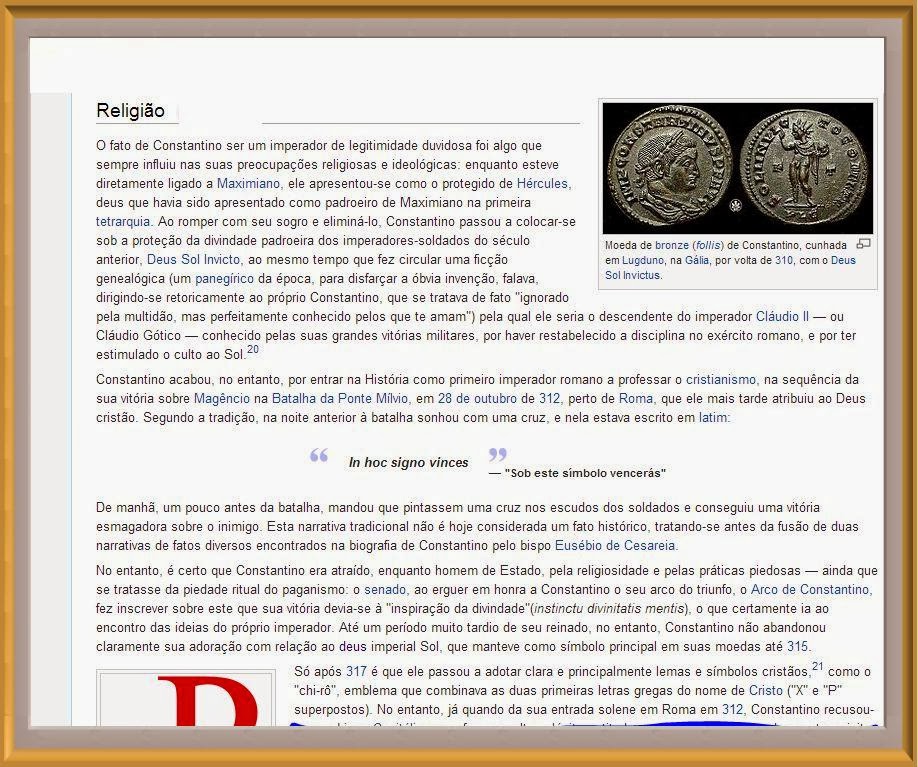This screenshot has width=918, height=767.
Task: Click the enlarge icon beside coin caption
Action: point(864,244)
